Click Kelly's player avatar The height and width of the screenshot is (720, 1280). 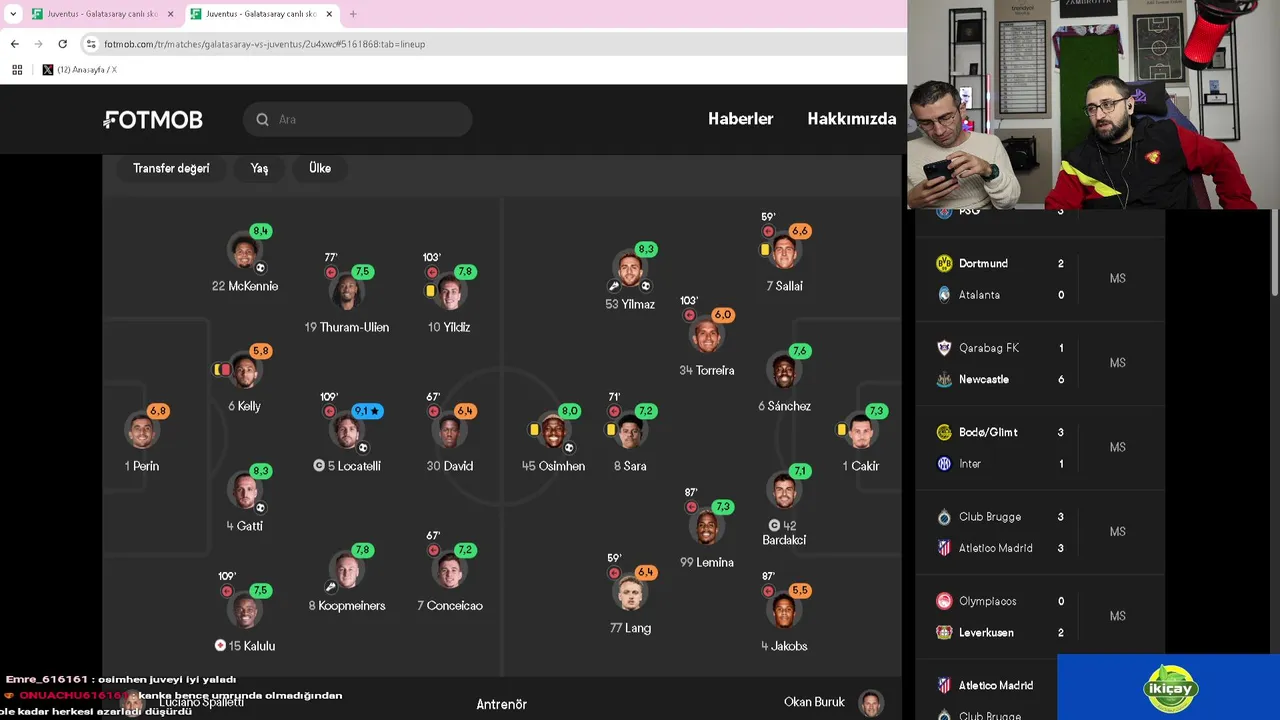245,372
